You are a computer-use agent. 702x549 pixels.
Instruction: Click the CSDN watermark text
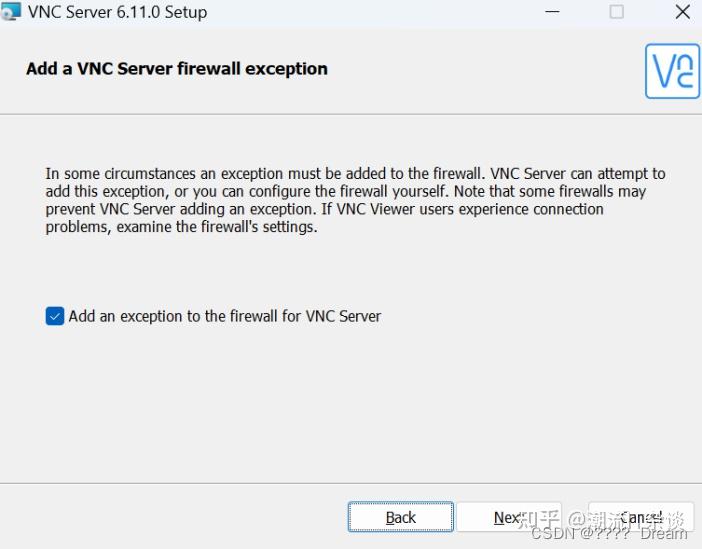pyautogui.click(x=609, y=534)
